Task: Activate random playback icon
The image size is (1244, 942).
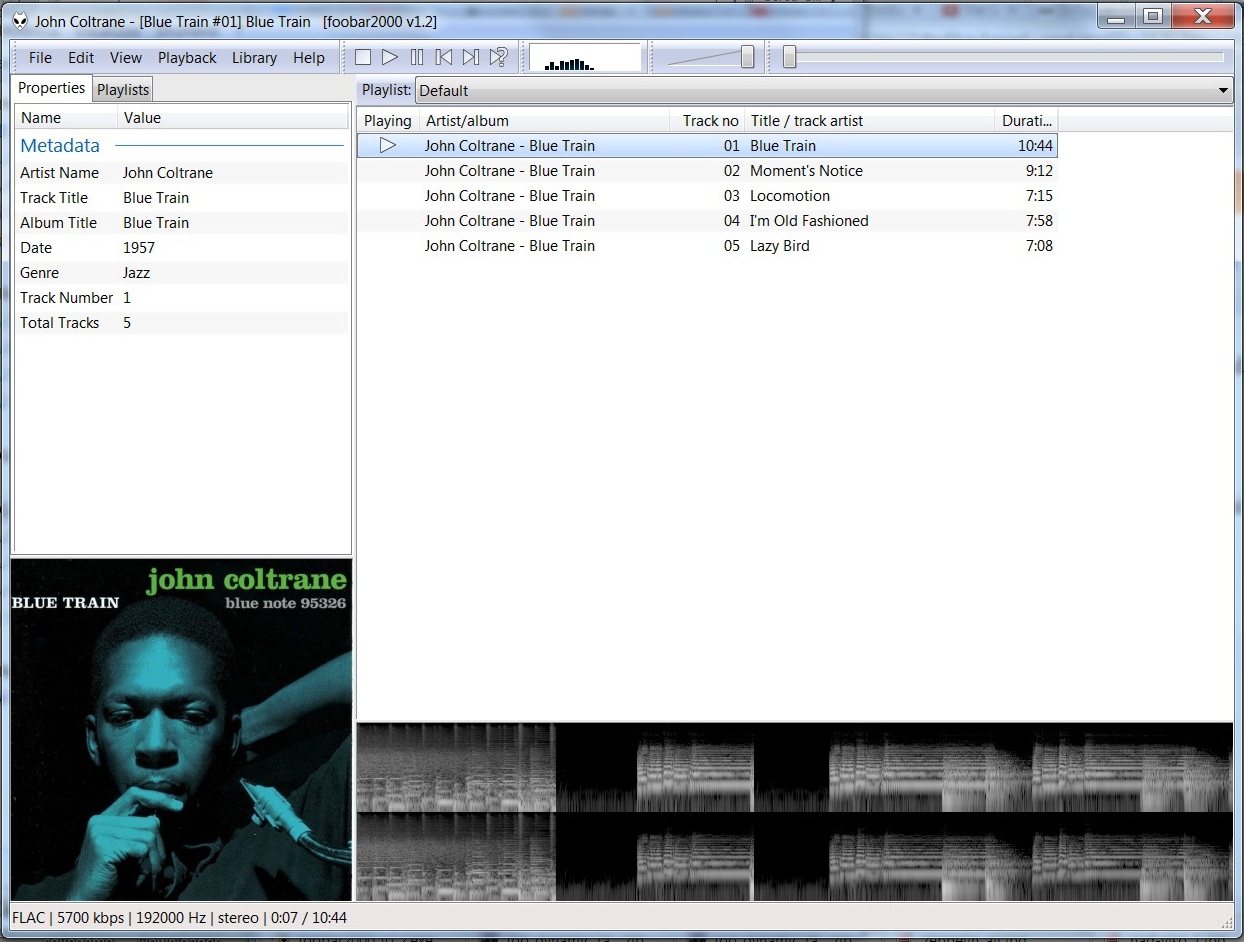Action: tap(497, 57)
